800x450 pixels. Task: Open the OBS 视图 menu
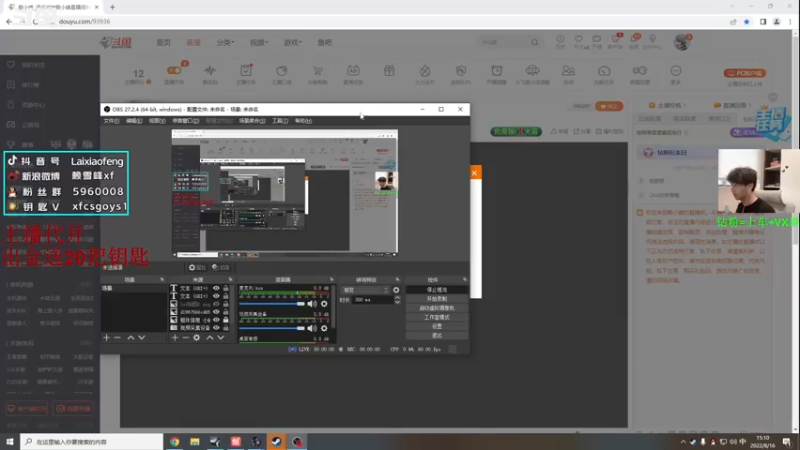coord(157,121)
